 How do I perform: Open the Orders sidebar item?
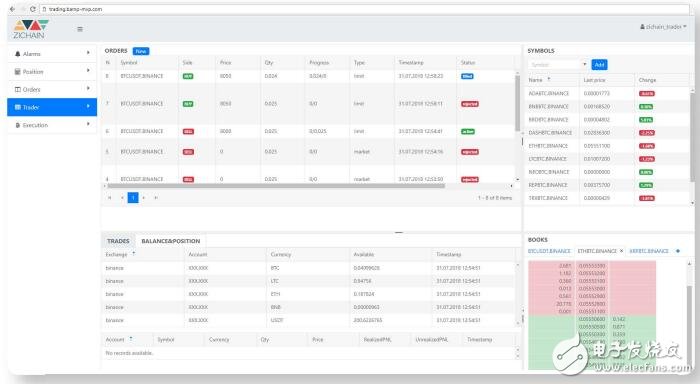coord(52,89)
